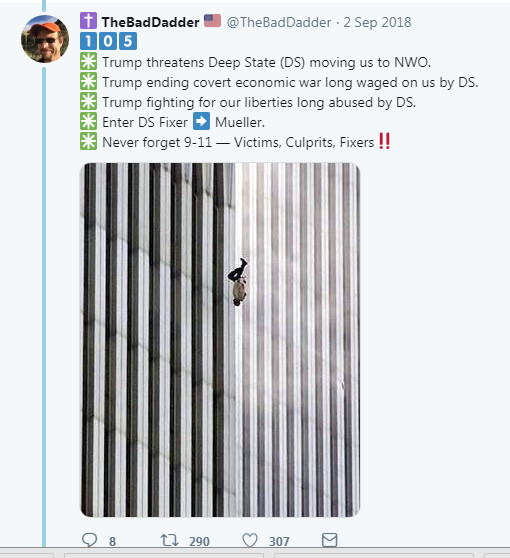Open TheBadDadder's profile picture
Viewport: 510px width, 558px height.
(45, 39)
